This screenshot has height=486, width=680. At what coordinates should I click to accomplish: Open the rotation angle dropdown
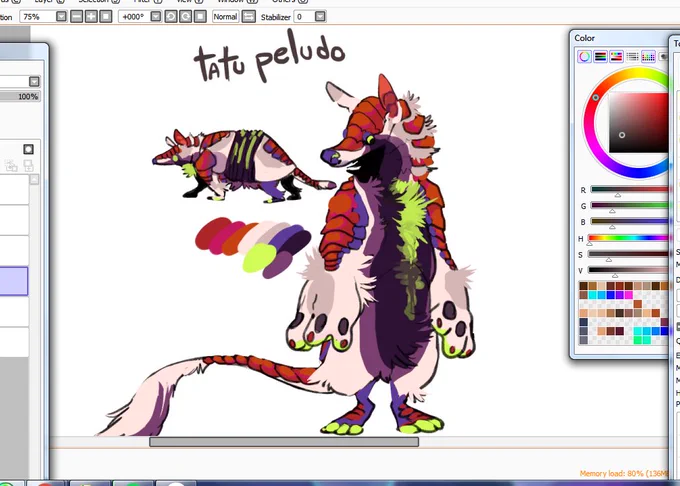click(x=156, y=17)
